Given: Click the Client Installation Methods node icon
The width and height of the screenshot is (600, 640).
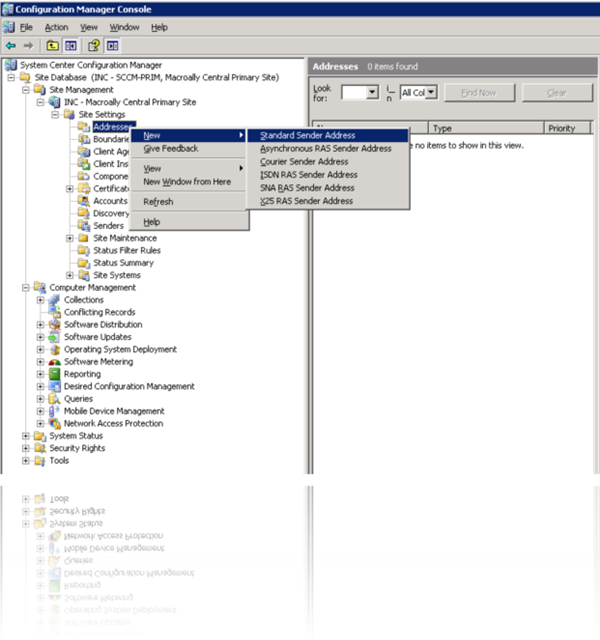Looking at the screenshot, I should click(84, 164).
